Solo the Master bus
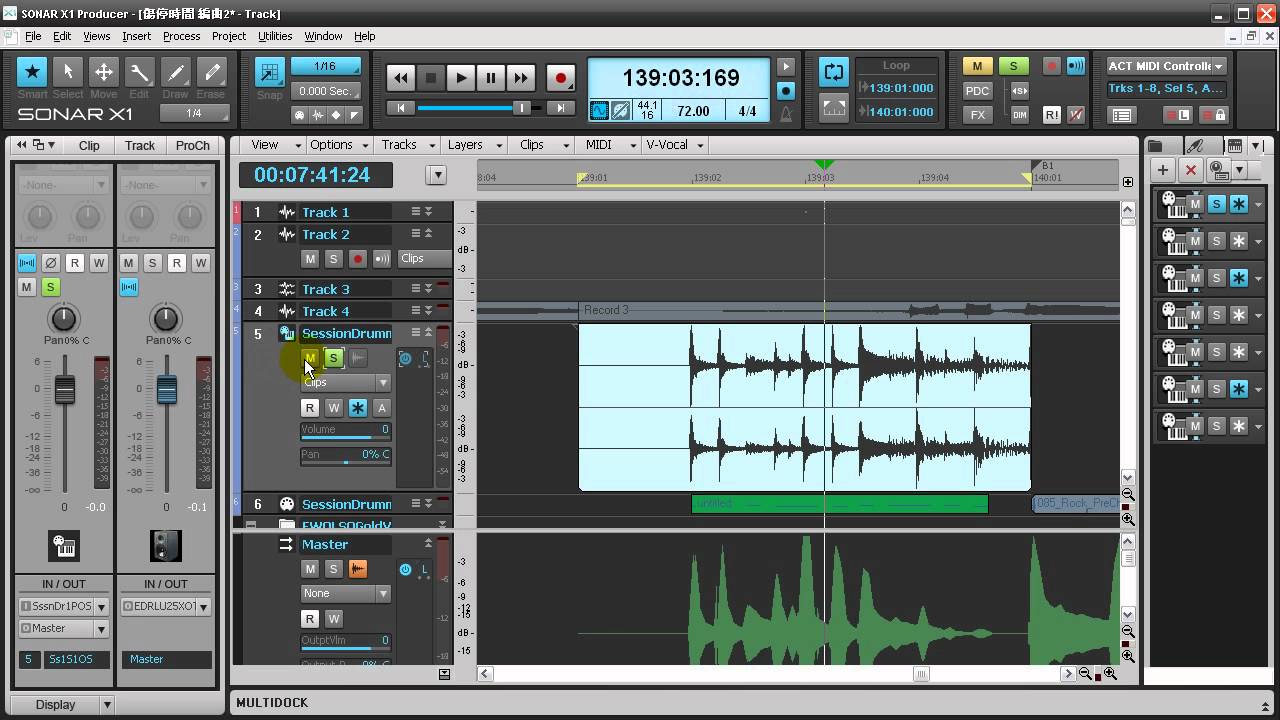Screen dimensions: 1280x720 point(334,569)
